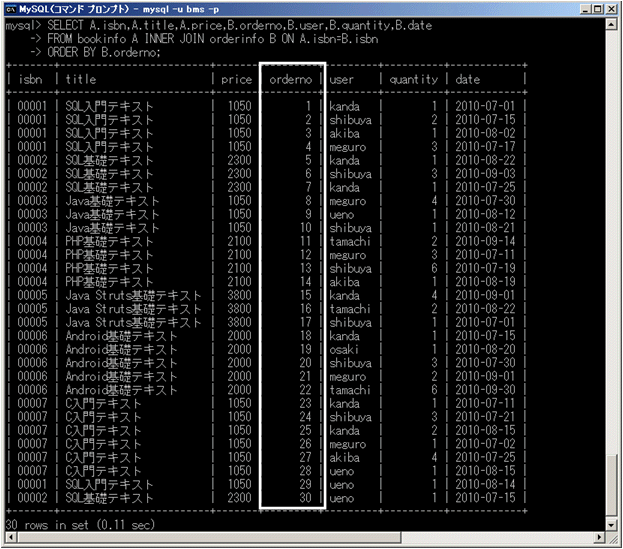Click orderno 25 cell
This screenshot has height=549, width=623.
point(306,430)
